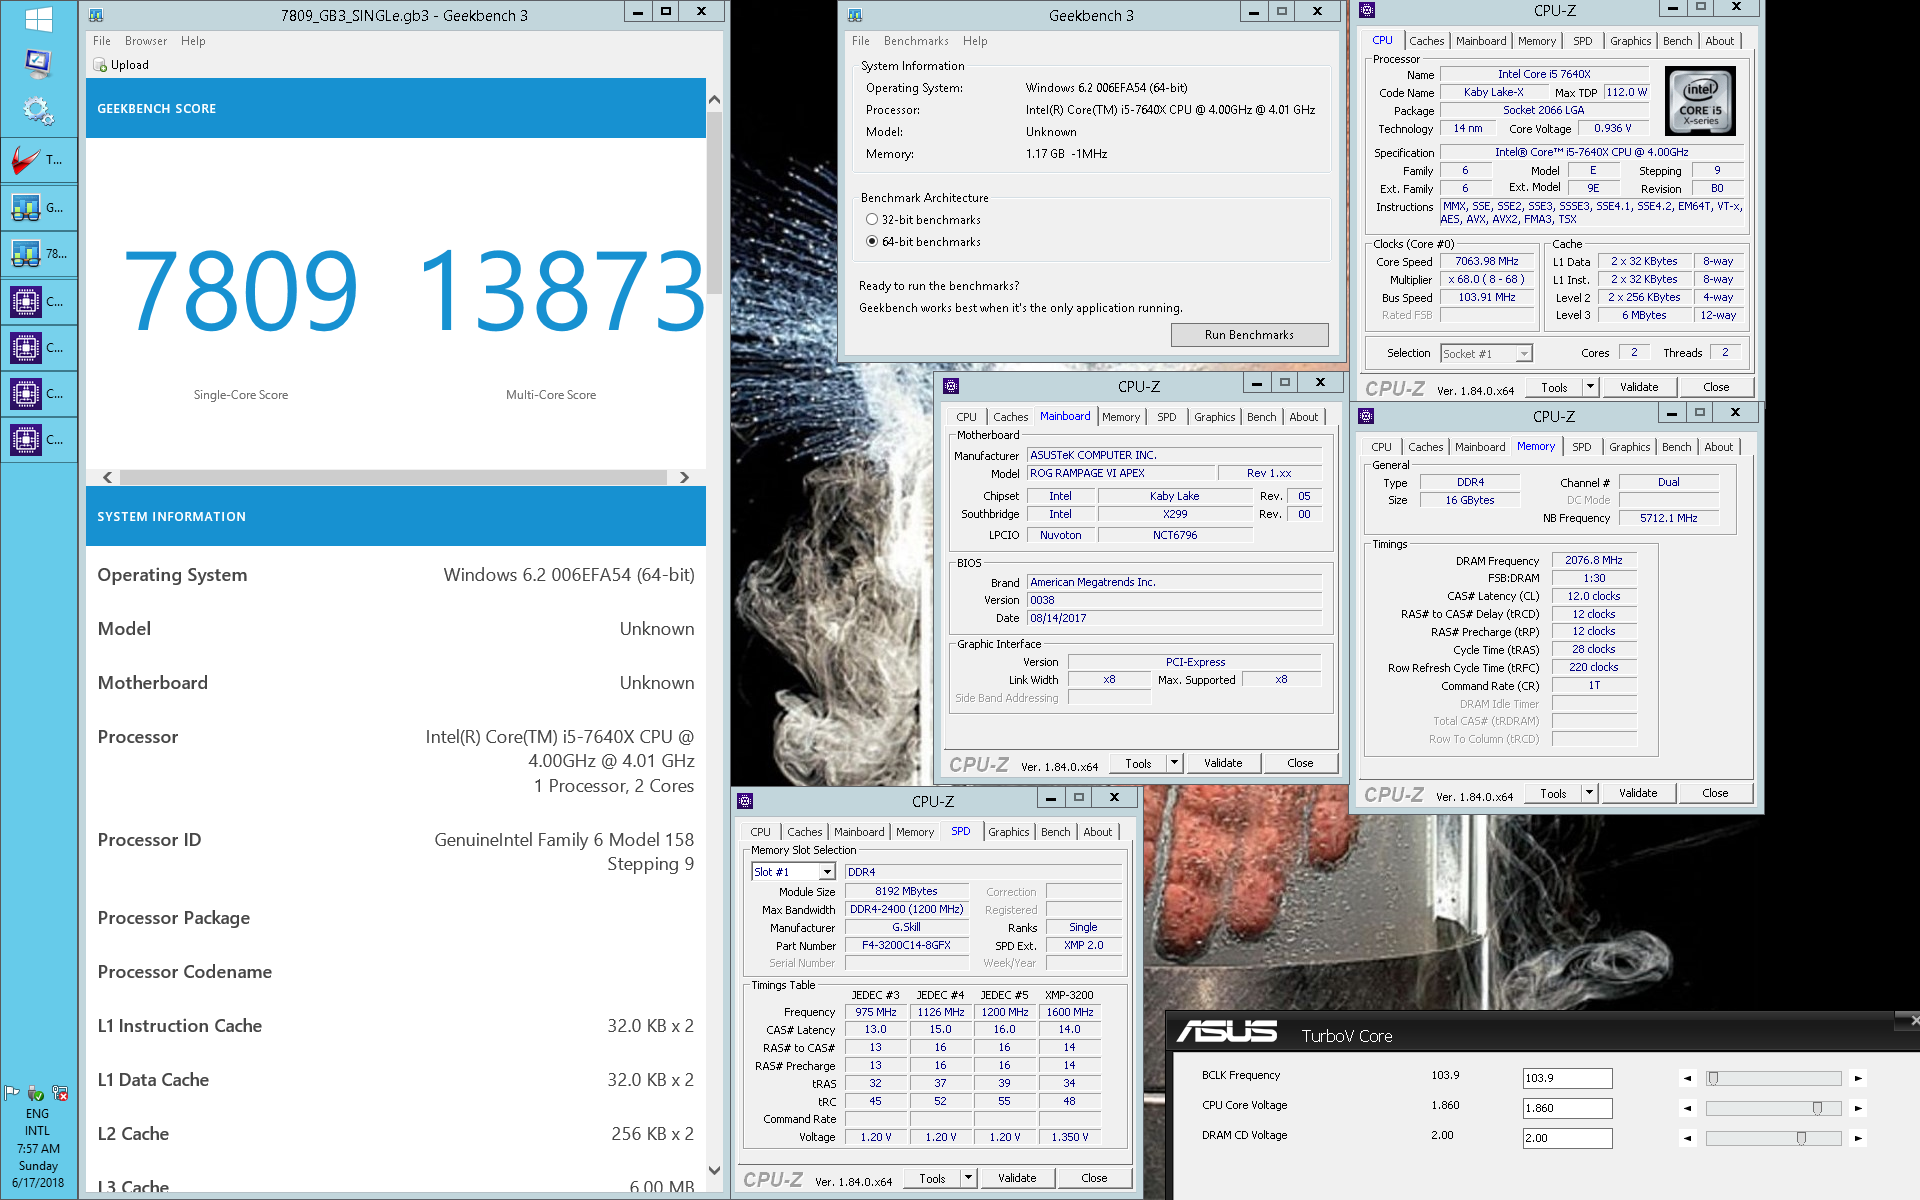Click mainboard model ROG RAMPAGE VI APEX
Screen dimensions: 1920x1200
tap(1121, 474)
